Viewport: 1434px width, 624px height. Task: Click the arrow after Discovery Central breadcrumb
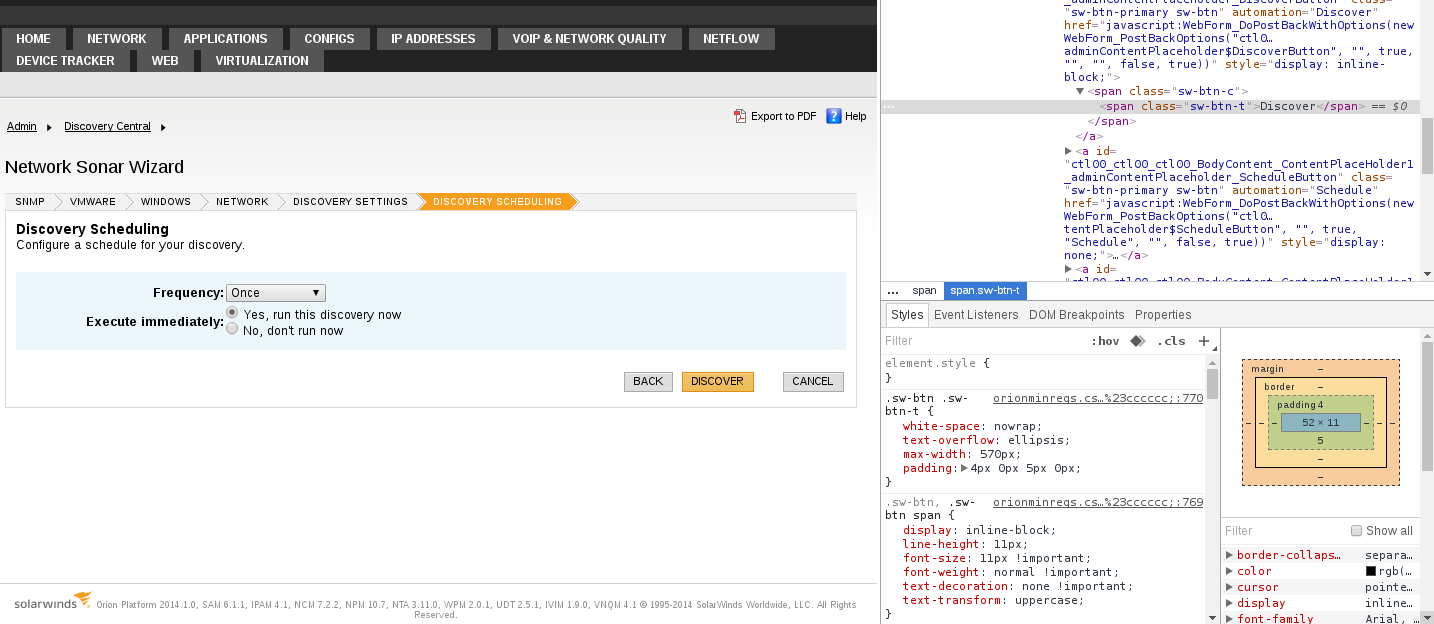[163, 127]
